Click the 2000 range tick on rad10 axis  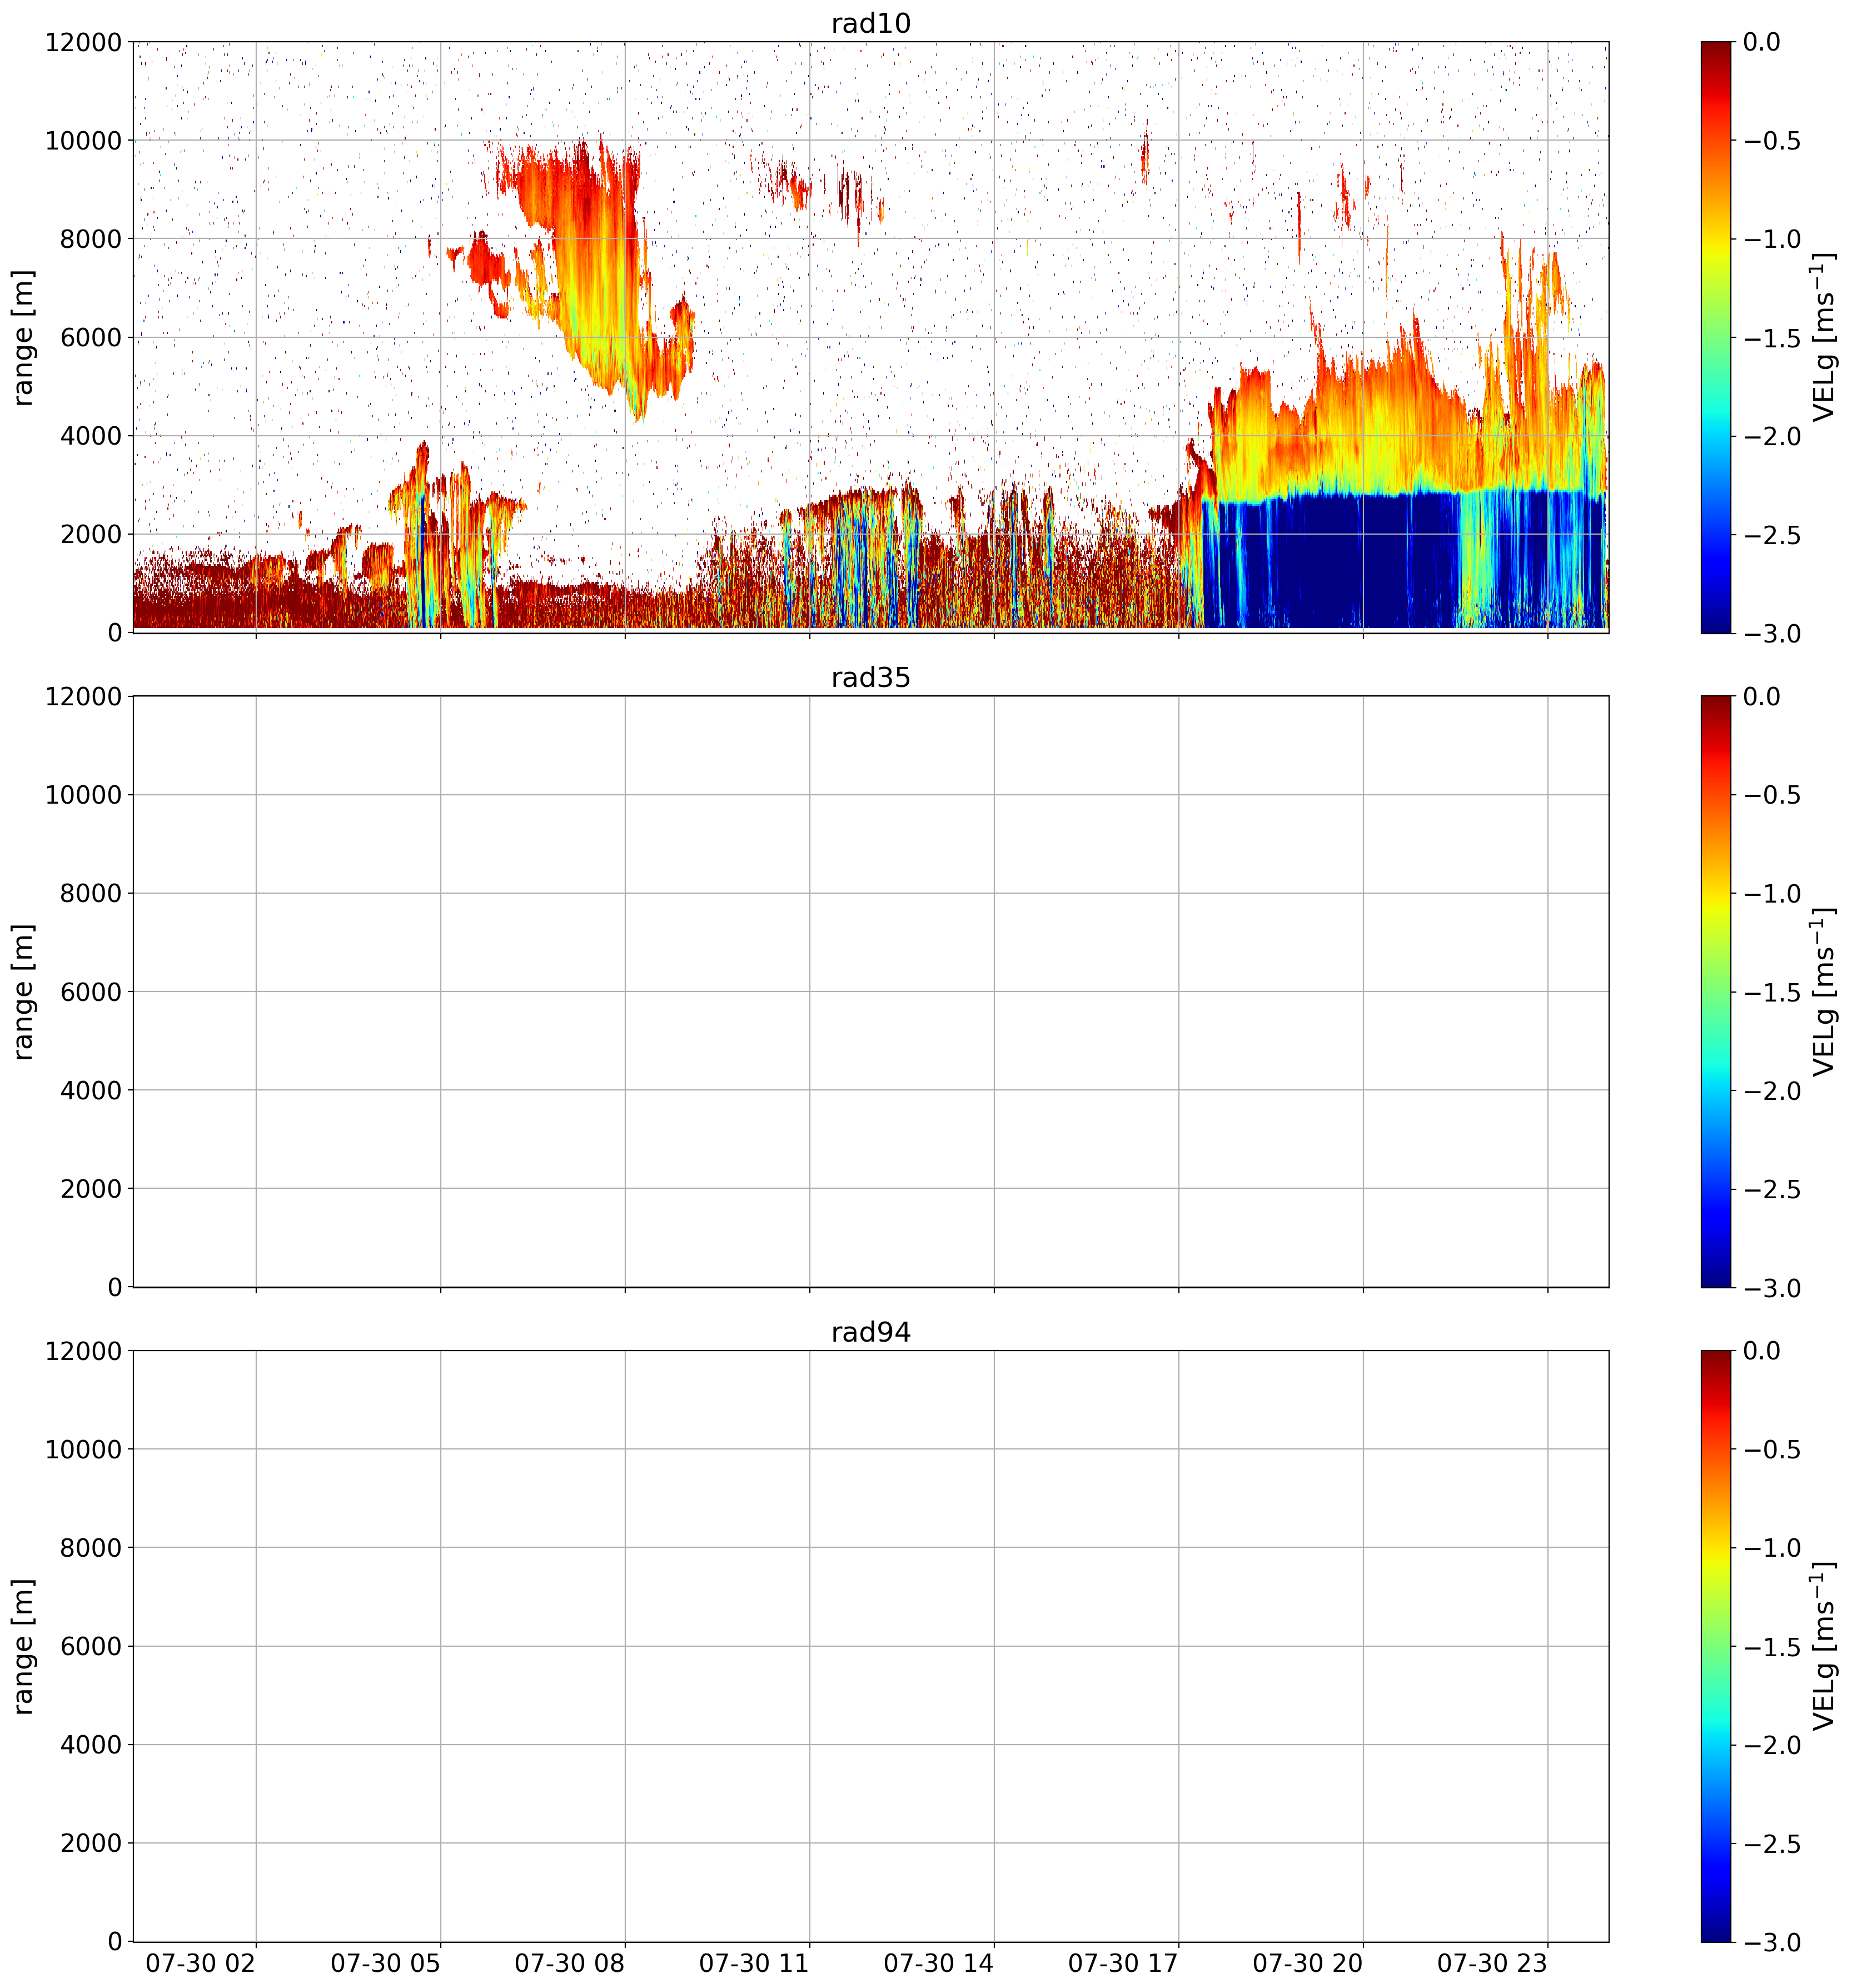(x=90, y=535)
